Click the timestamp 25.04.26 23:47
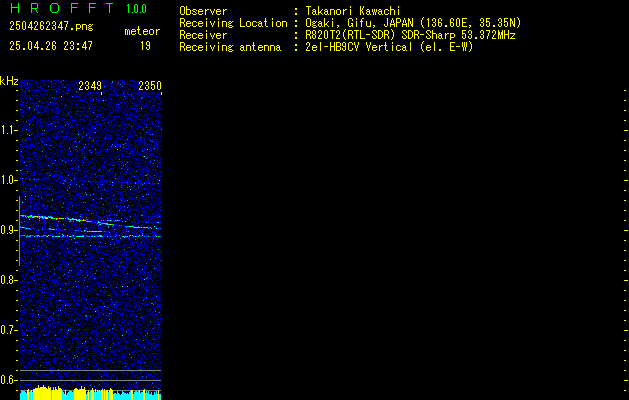The width and height of the screenshot is (629, 400). [51, 46]
